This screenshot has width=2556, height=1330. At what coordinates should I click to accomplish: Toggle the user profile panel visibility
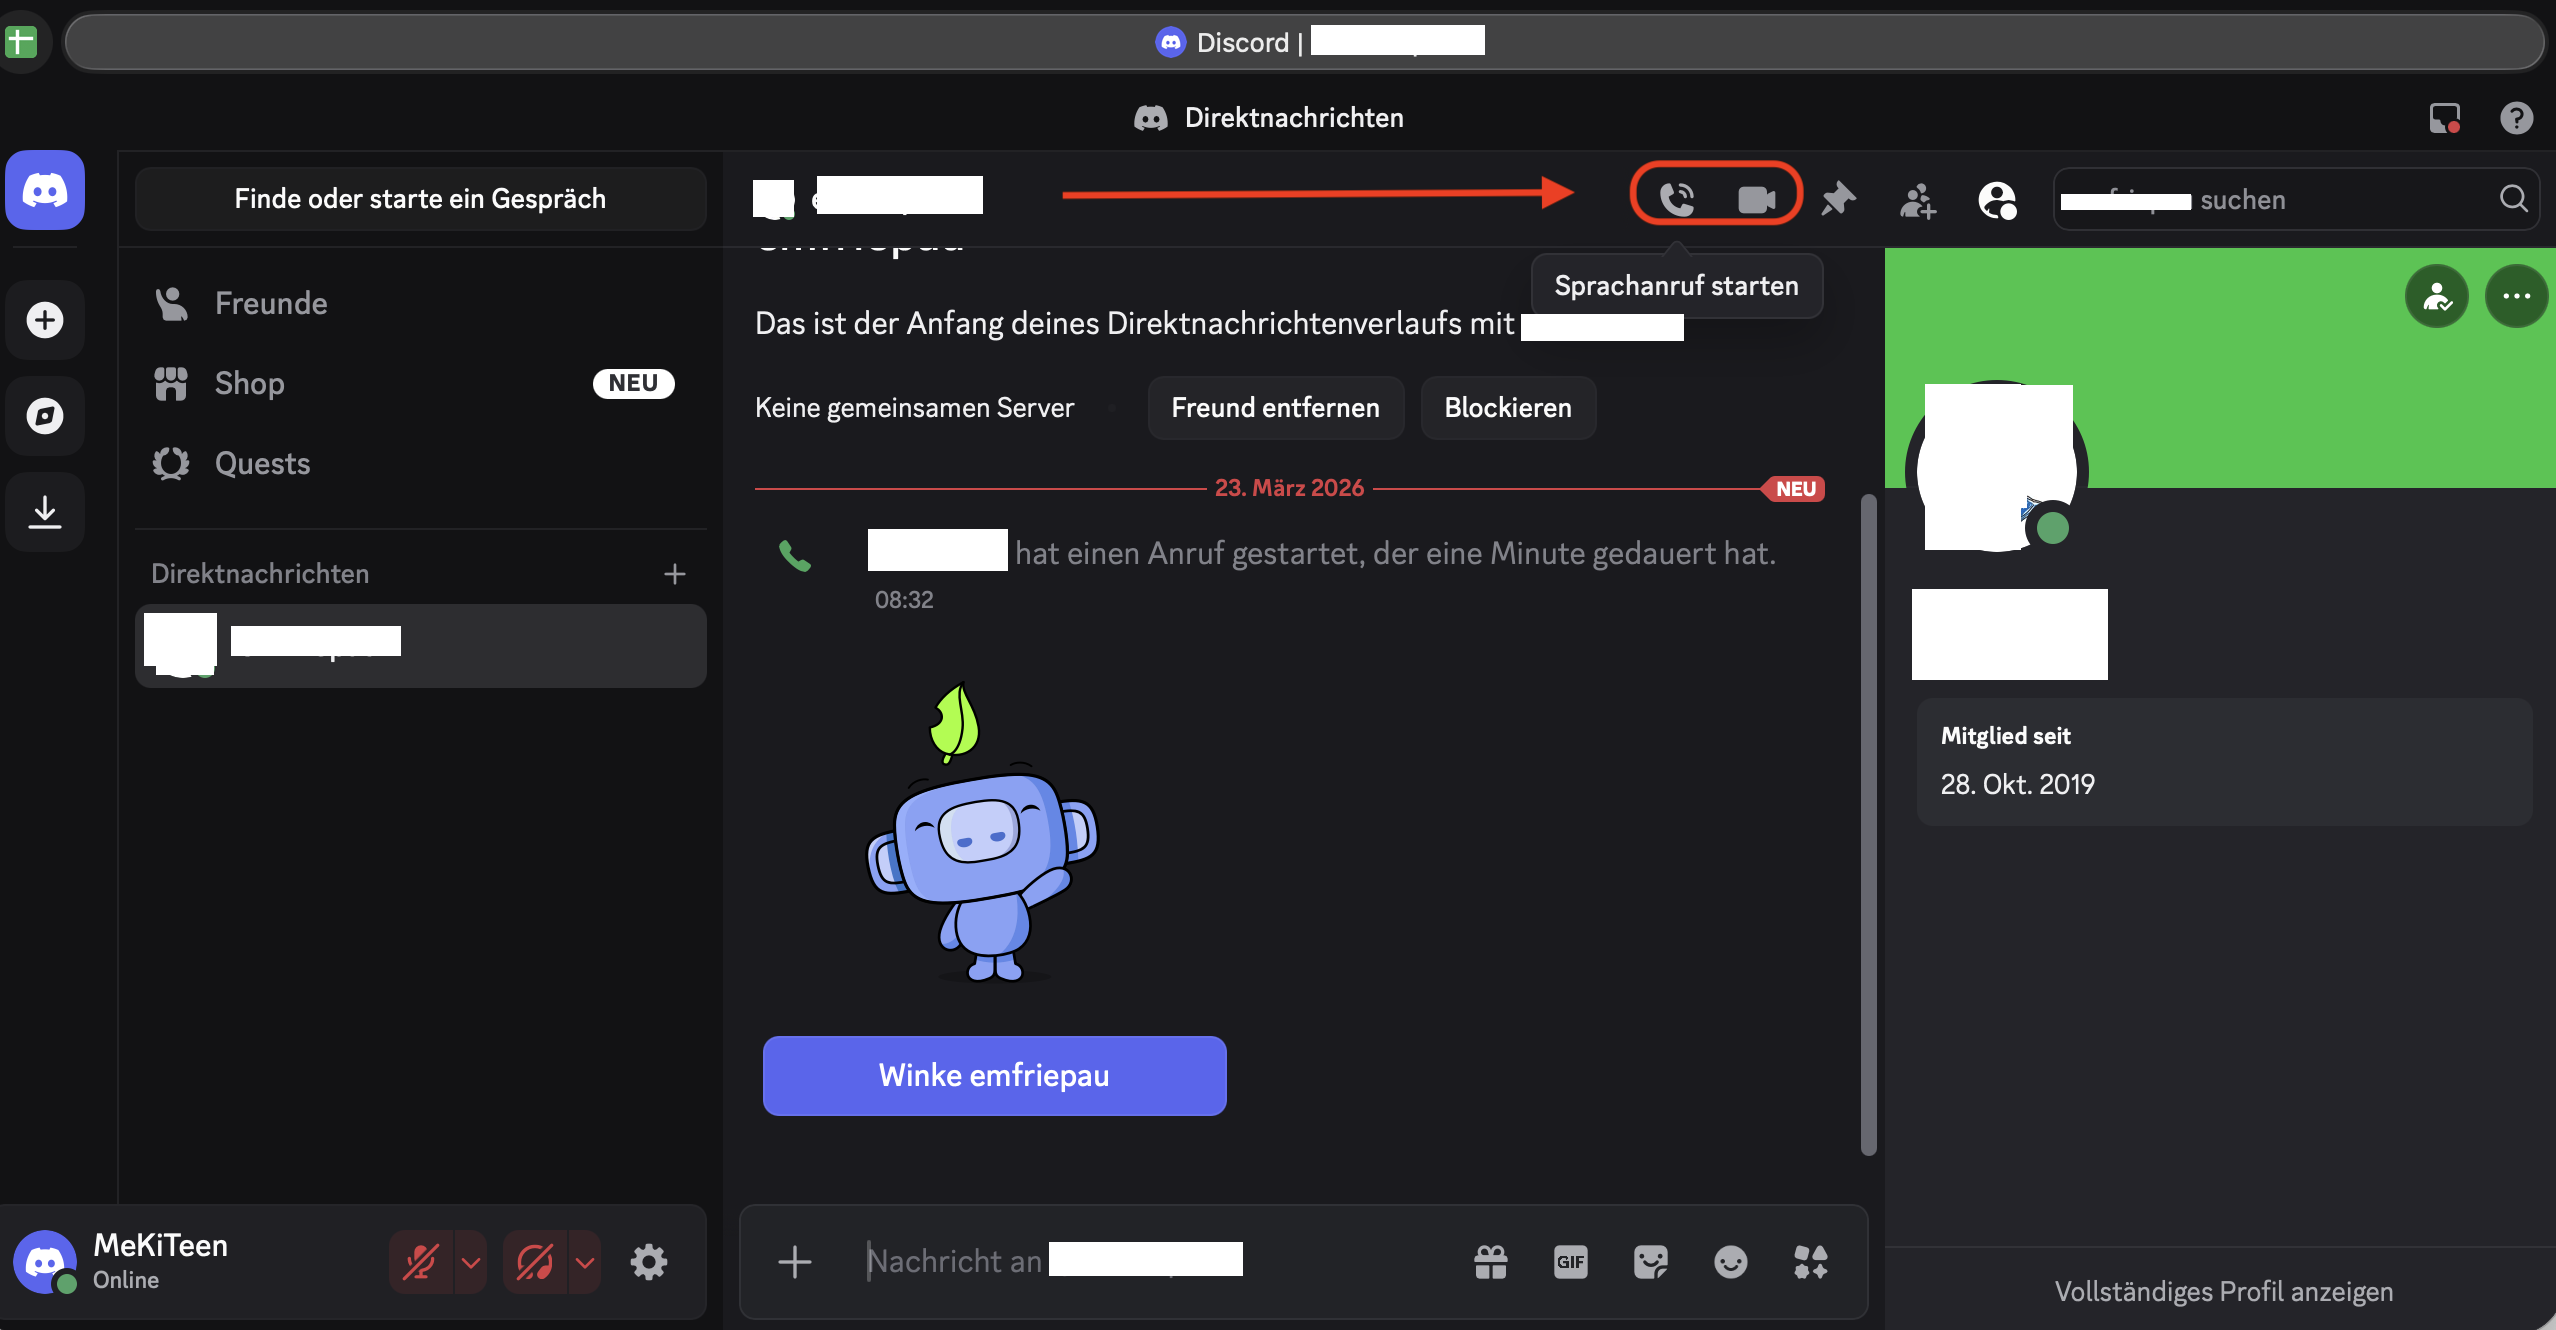tap(1997, 200)
